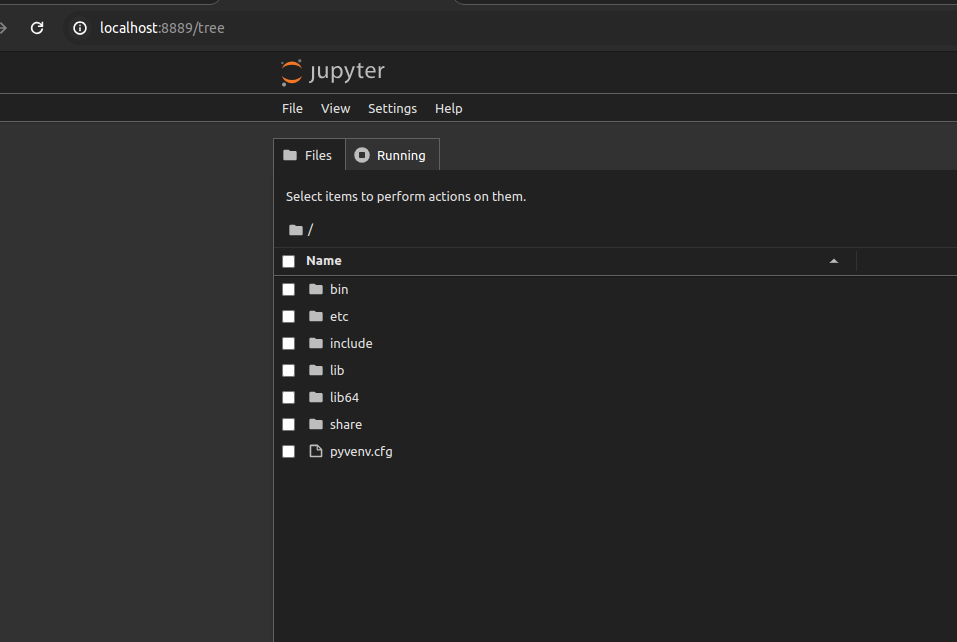Click the etc folder icon
This screenshot has height=642, width=957.
(316, 316)
